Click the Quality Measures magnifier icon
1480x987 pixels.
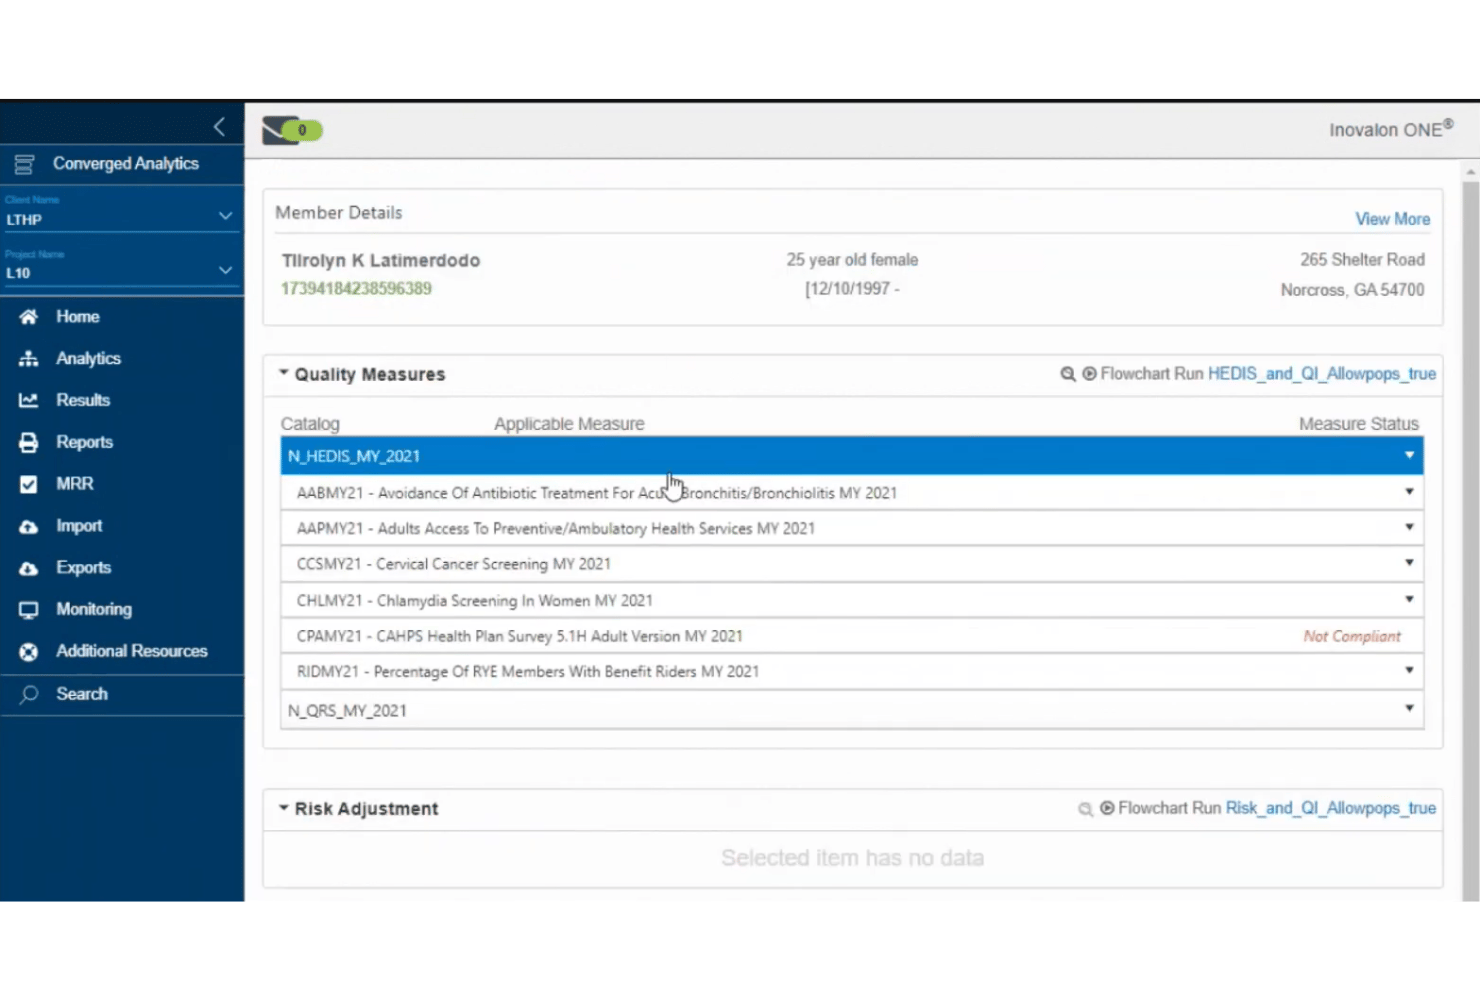click(1068, 374)
